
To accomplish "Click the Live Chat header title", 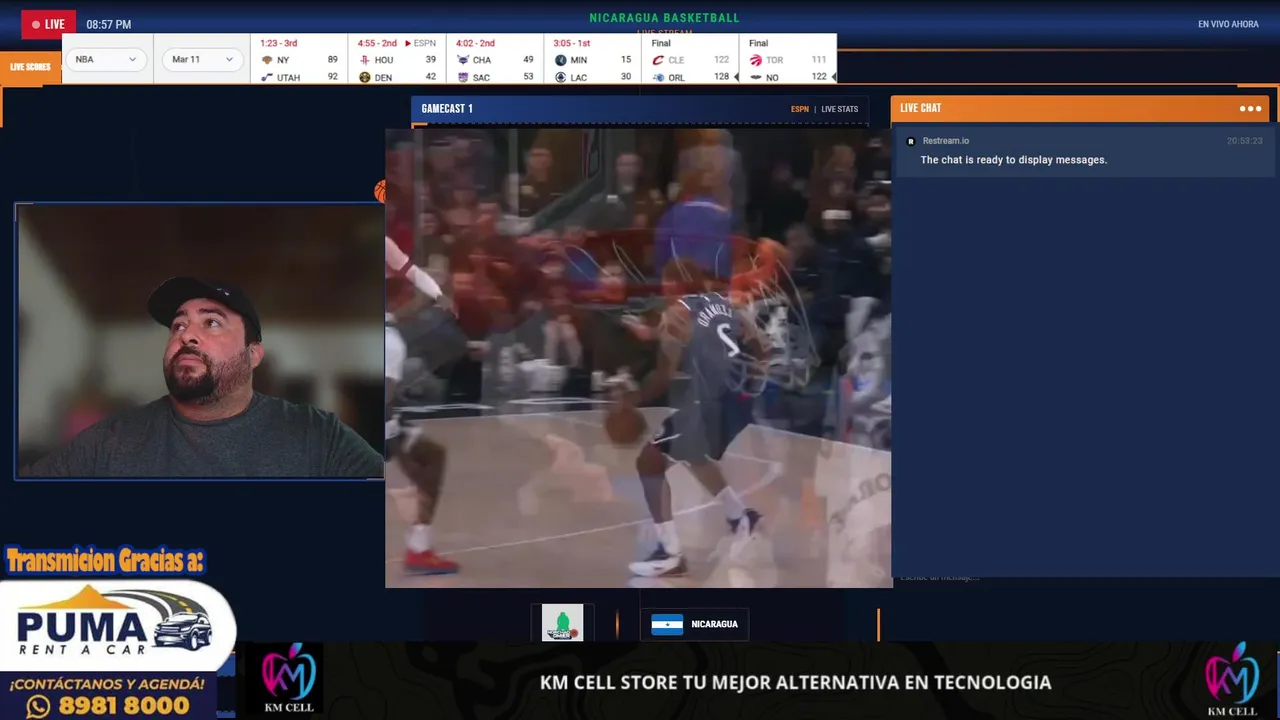I will pos(920,108).
